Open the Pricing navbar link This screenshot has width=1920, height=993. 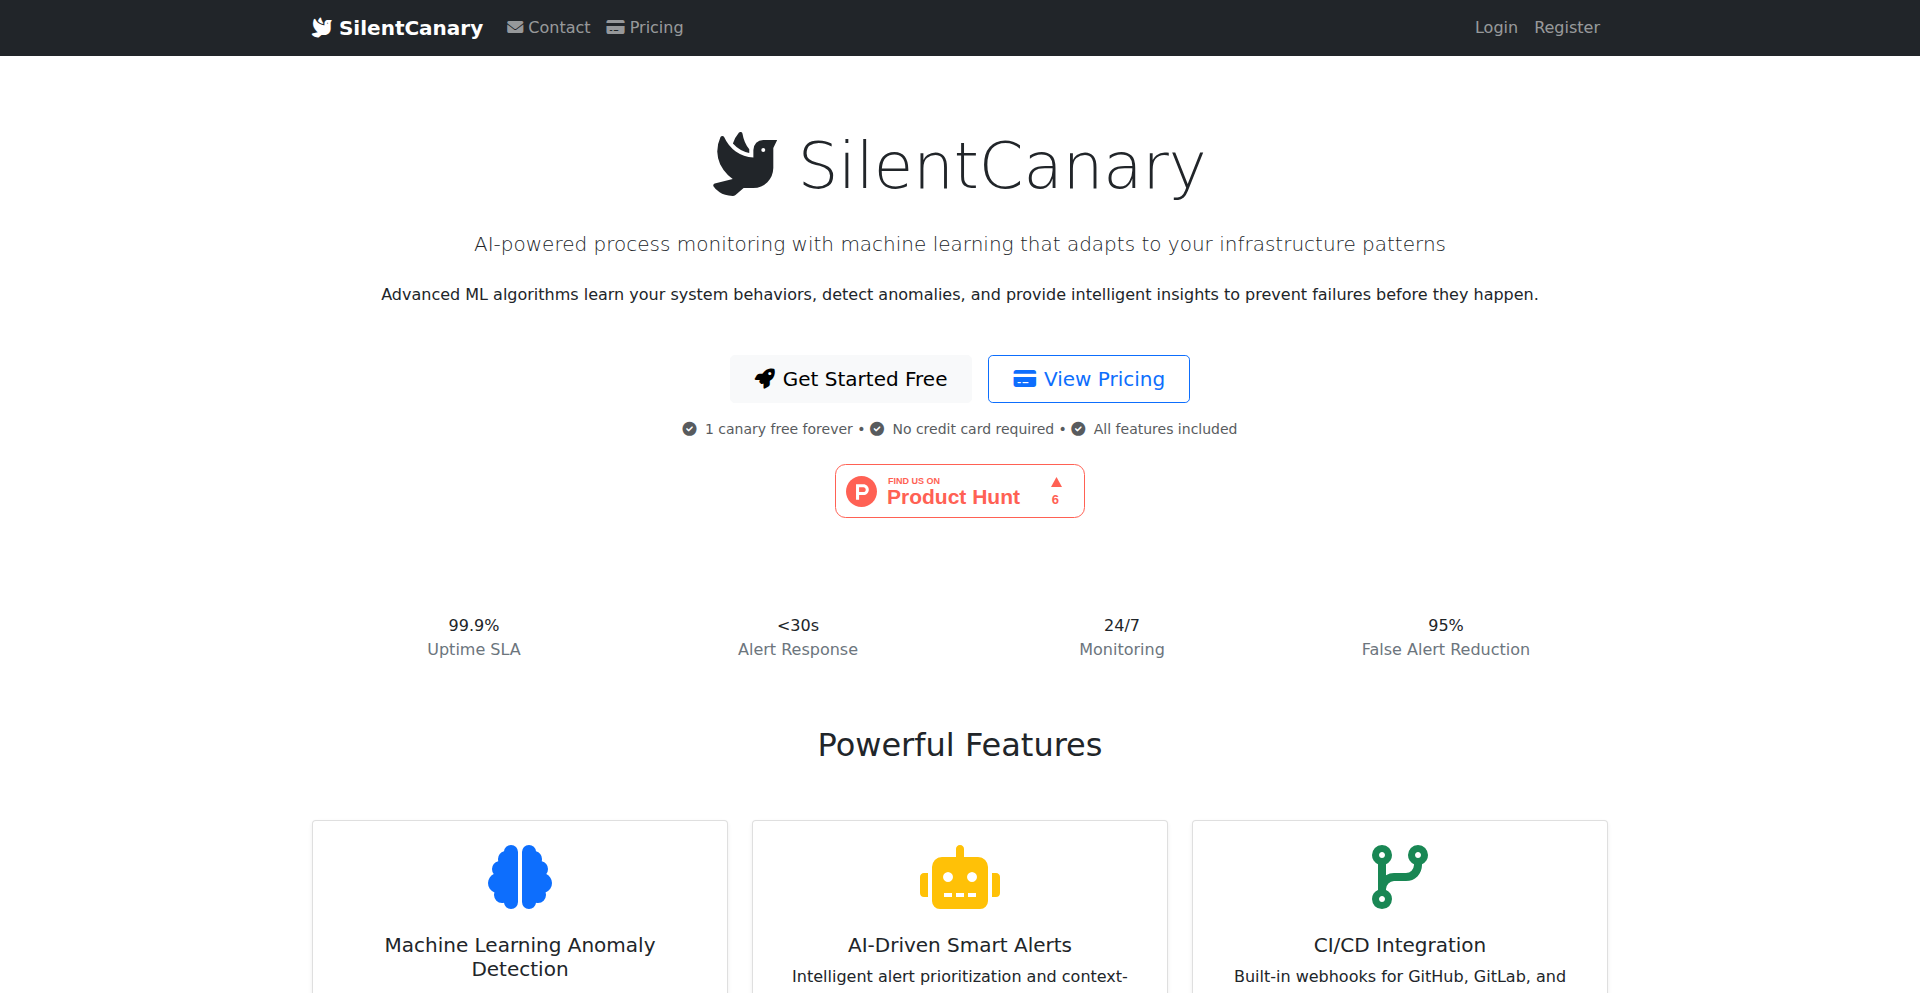pos(656,28)
